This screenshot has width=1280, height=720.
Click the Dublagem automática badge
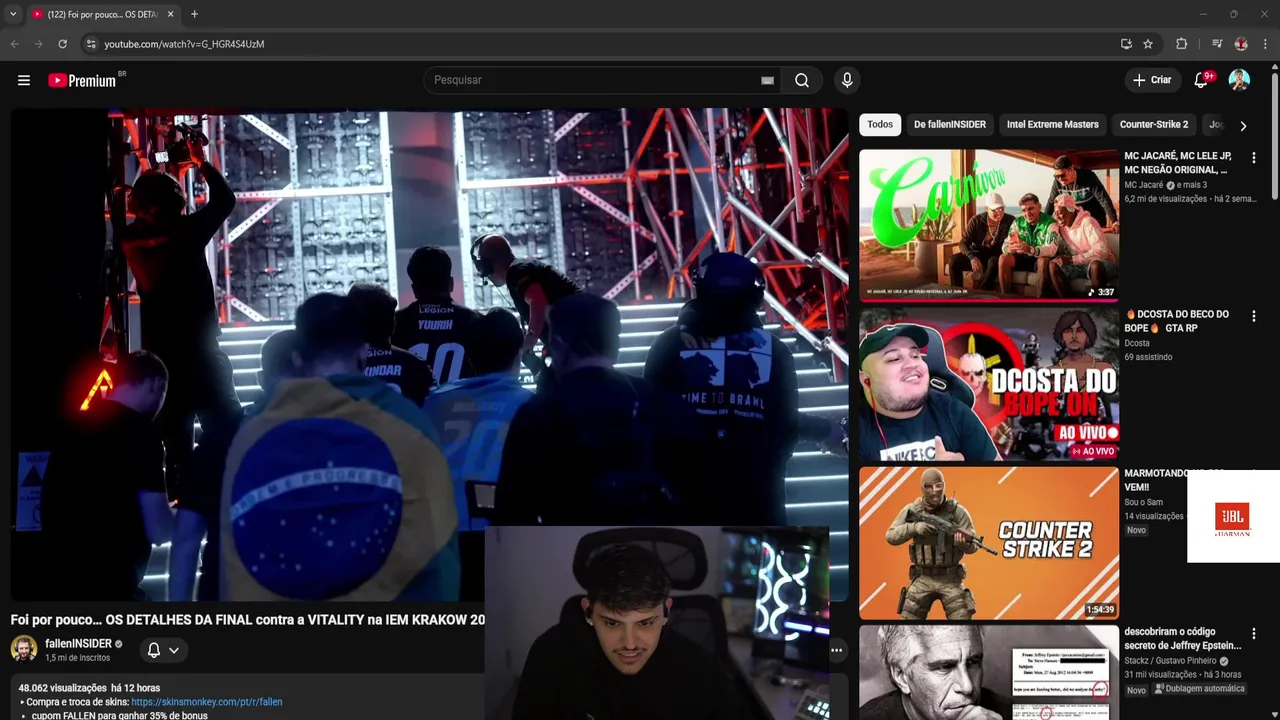tap(1200, 689)
